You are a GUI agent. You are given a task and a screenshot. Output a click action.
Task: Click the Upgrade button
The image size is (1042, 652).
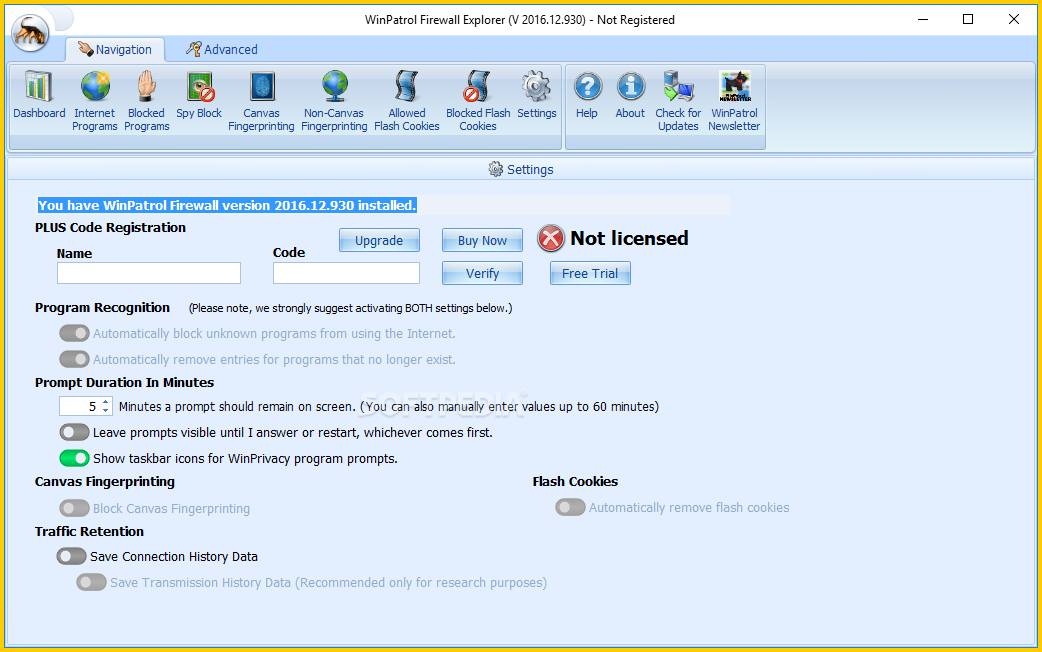[x=379, y=241]
